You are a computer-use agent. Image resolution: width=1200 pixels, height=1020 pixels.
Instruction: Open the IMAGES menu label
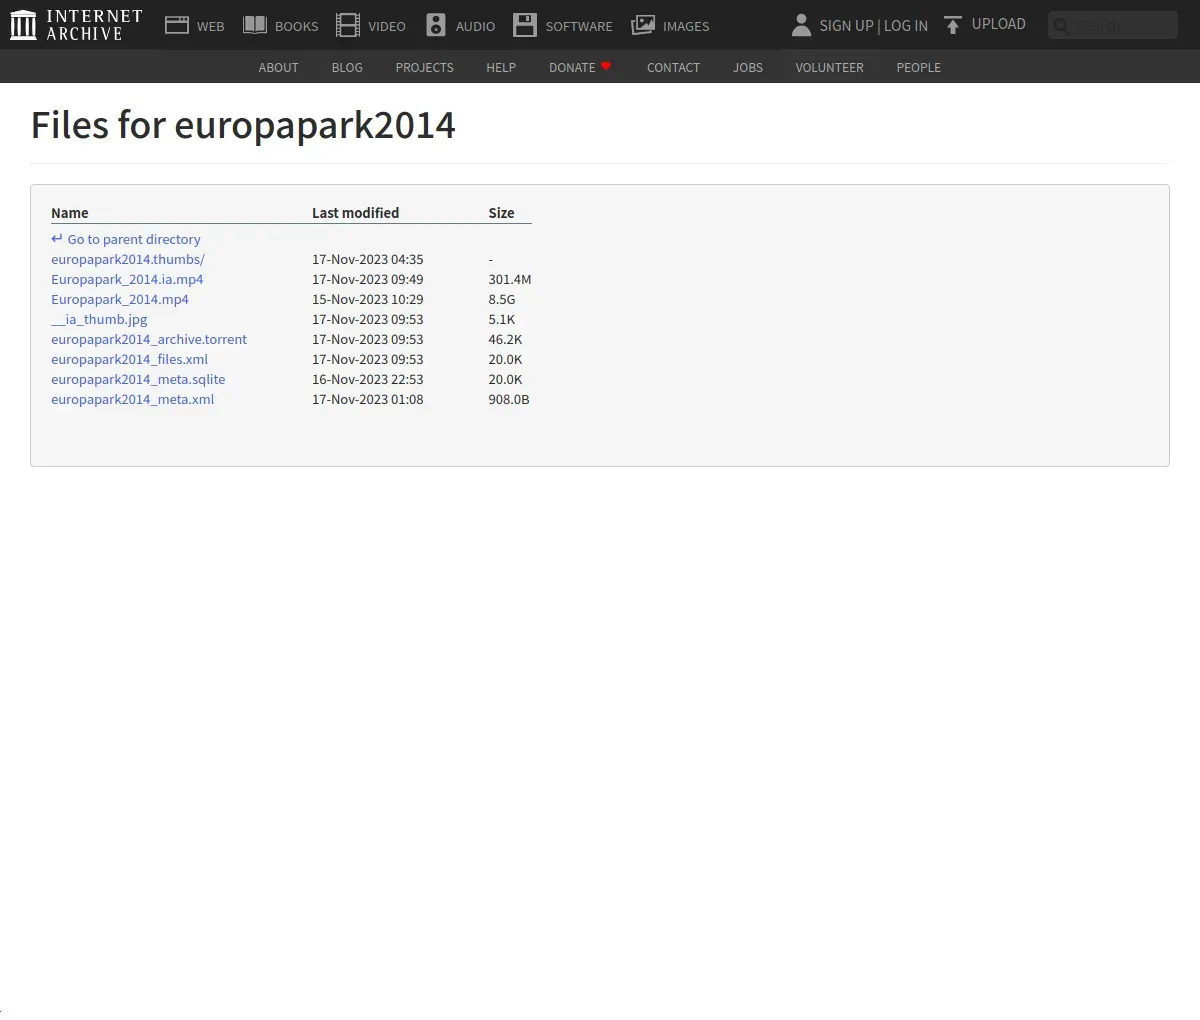(x=686, y=27)
